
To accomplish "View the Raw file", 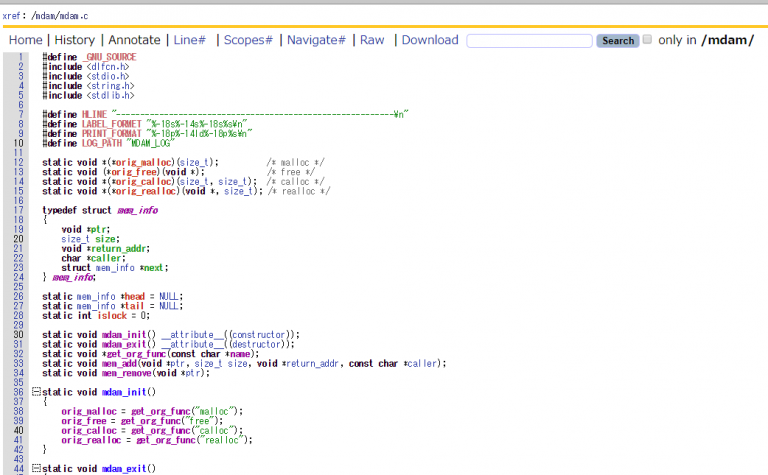I will (x=372, y=40).
